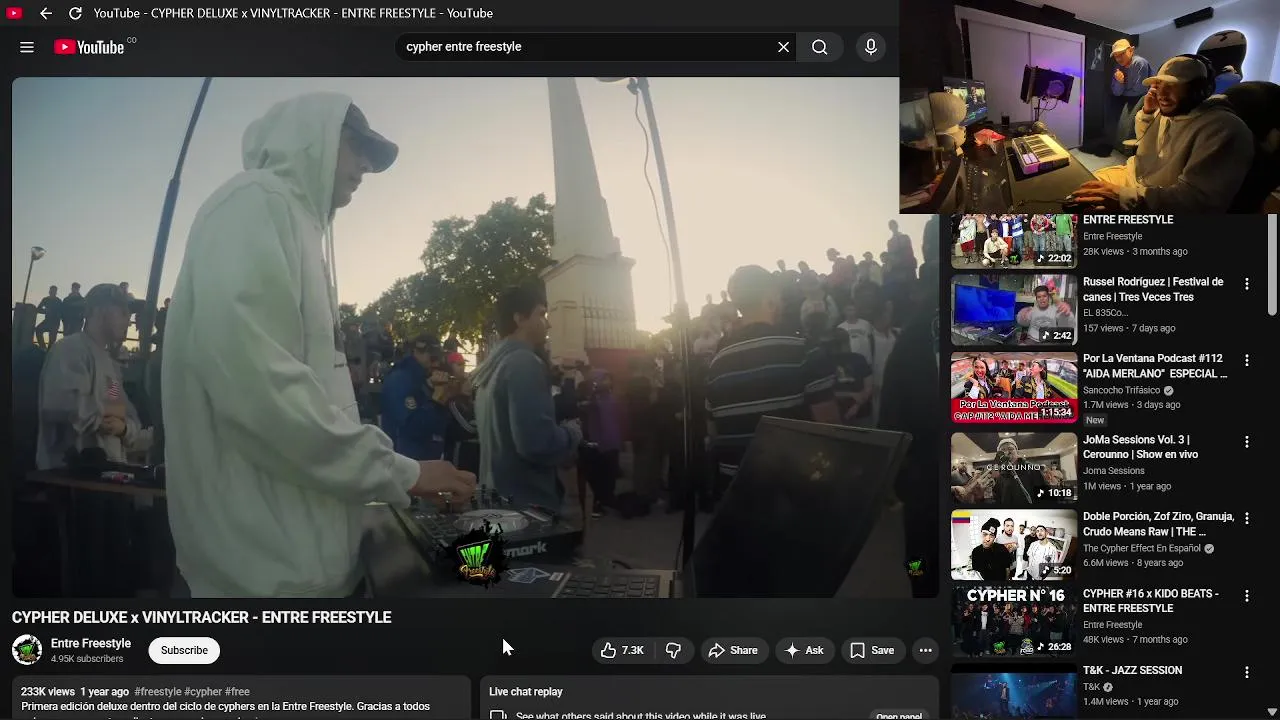Go back with the browser back arrow
The image size is (1280, 720).
45,13
